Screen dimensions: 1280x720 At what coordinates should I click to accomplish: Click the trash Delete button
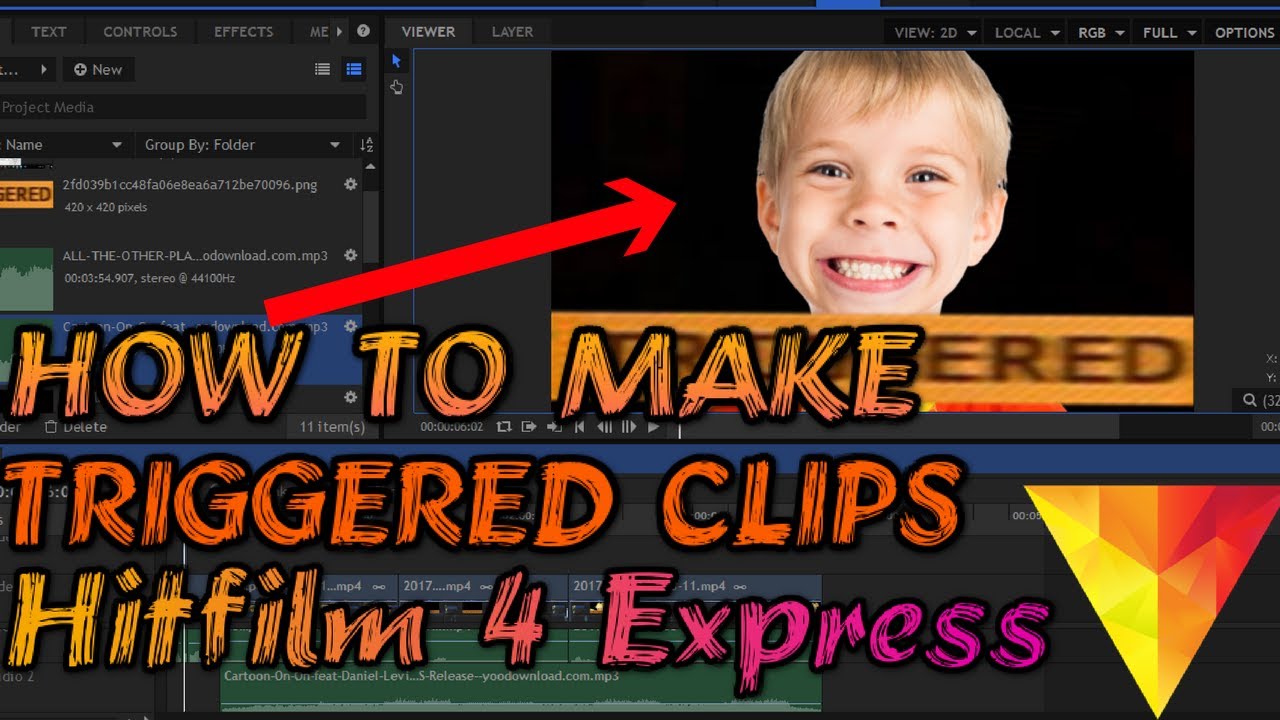point(76,427)
